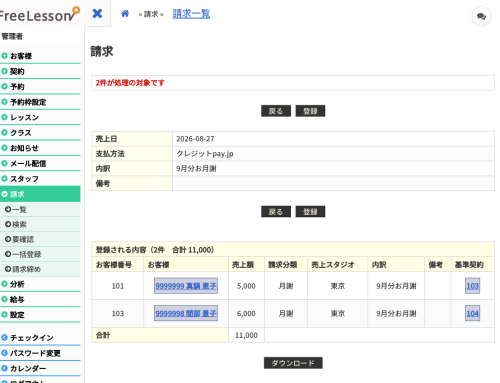Expand the お客様 sidebar menu
500x383 pixels.
(x=40, y=56)
